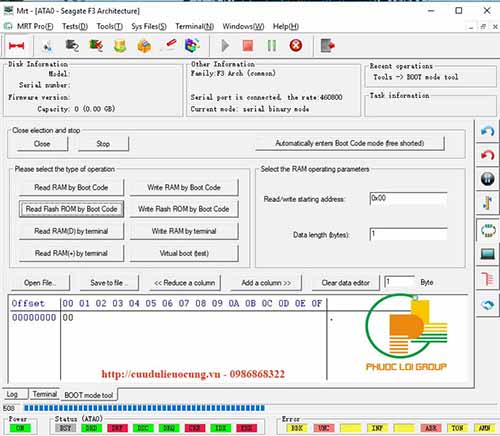Click the blue progress bar at bottom
The image size is (500, 436).
pyautogui.click(x=144, y=408)
